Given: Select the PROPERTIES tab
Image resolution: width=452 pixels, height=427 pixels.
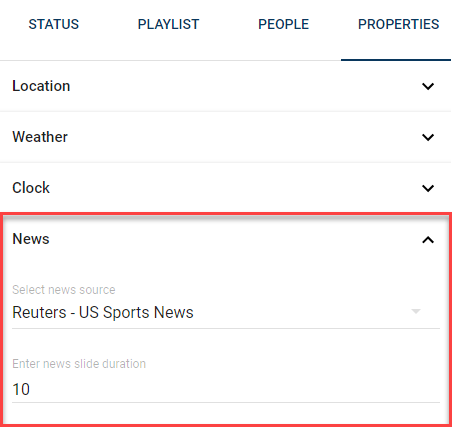Looking at the screenshot, I should [x=398, y=24].
